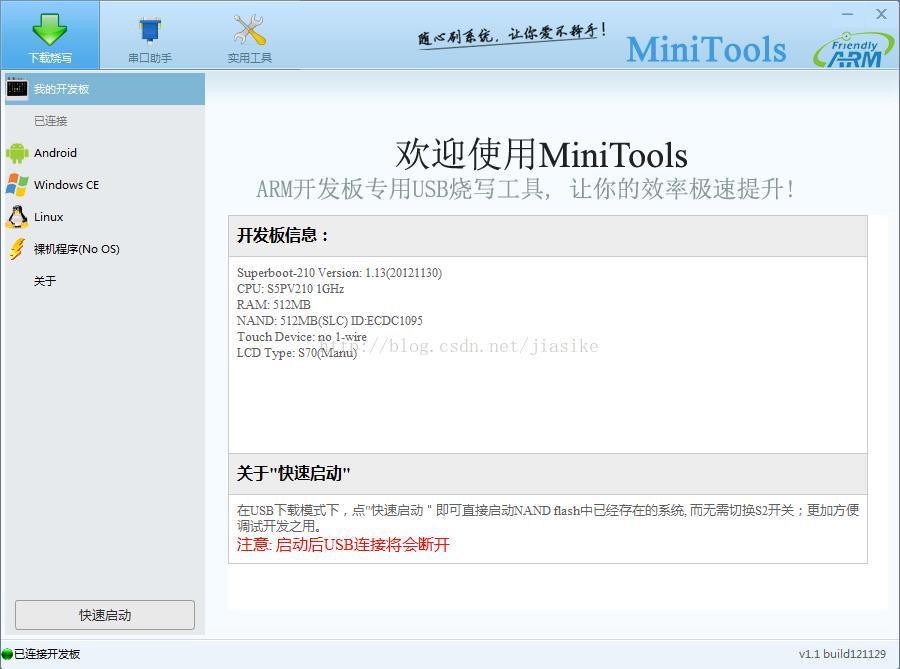Click the RAM: 512MB line

(x=274, y=305)
